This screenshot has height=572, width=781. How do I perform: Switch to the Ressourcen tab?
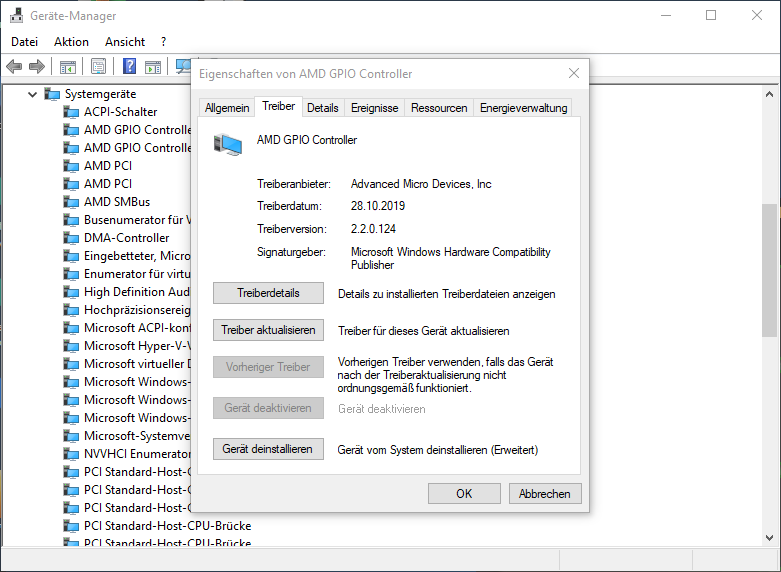coord(439,108)
